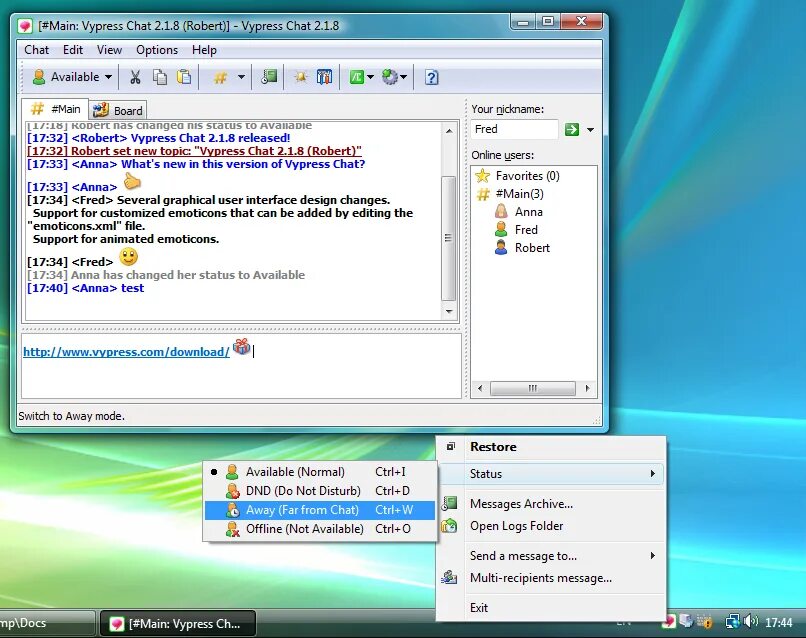Click the Vypress Chat heart tray icon
Image resolution: width=806 pixels, height=638 pixels.
tap(668, 622)
